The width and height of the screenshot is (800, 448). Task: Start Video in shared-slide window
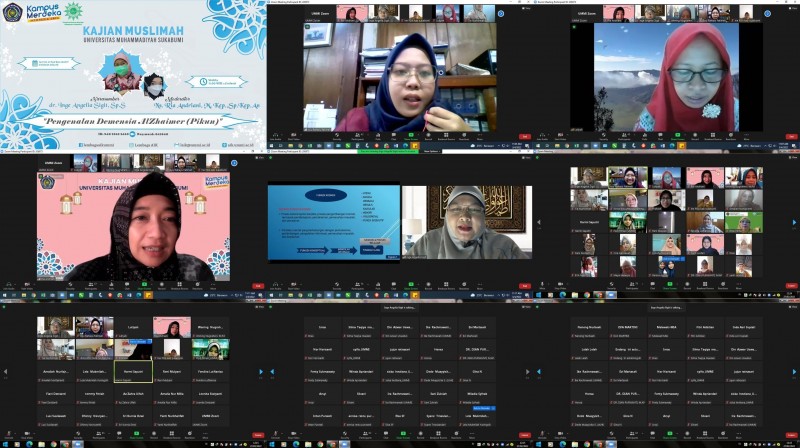tap(293, 286)
